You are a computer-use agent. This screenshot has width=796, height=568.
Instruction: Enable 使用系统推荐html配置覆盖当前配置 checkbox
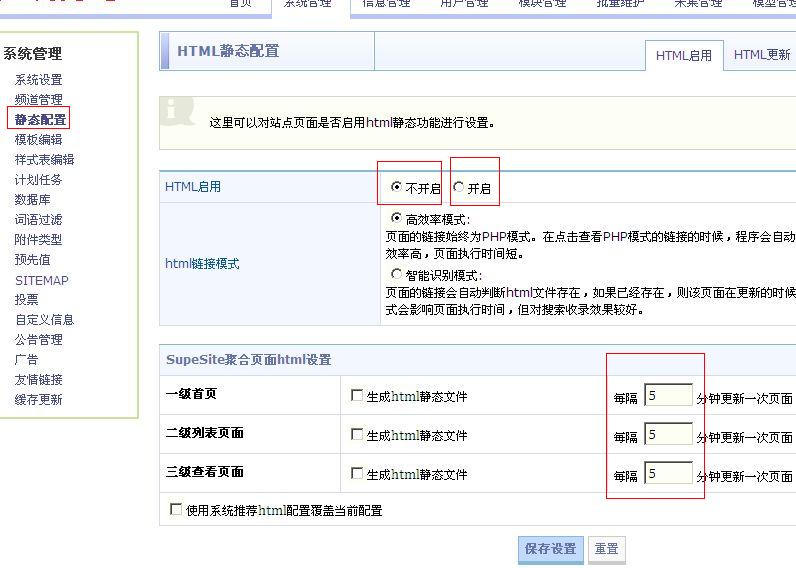pos(176,509)
